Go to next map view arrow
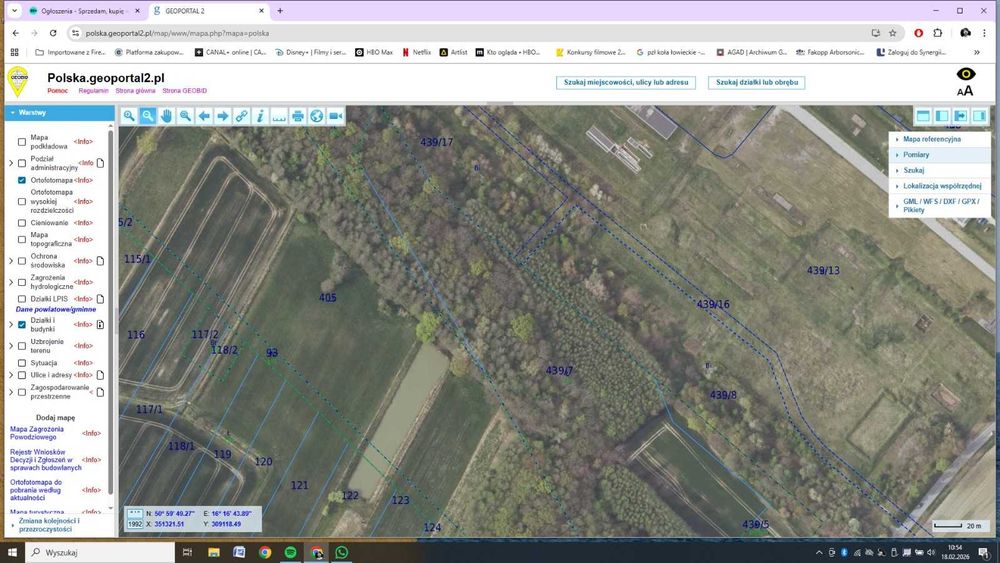 (223, 116)
